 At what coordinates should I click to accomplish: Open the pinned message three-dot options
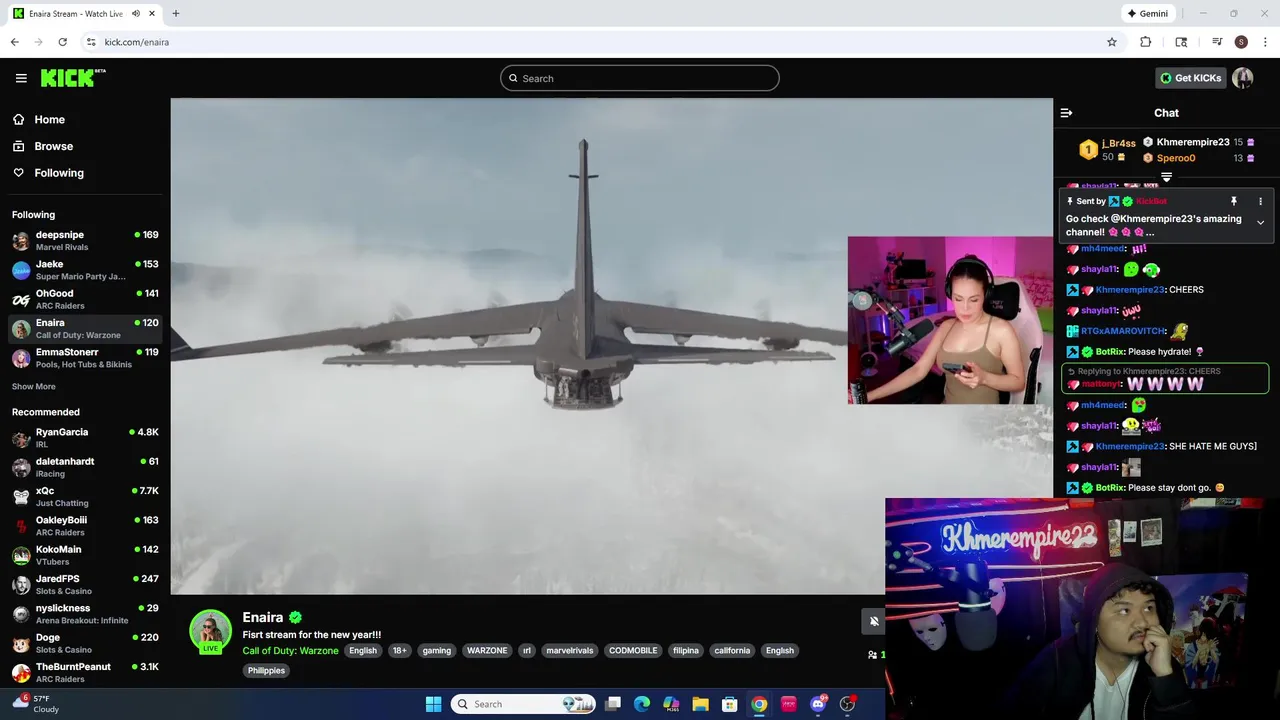(x=1260, y=201)
